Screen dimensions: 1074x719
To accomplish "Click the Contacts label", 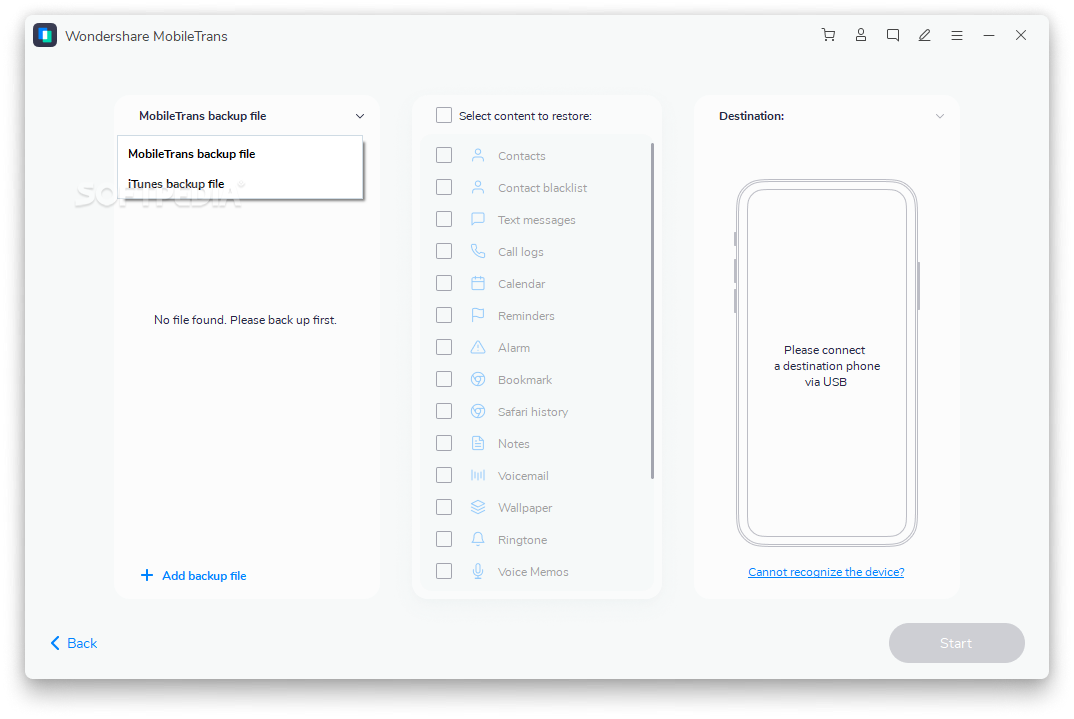I will coord(522,156).
